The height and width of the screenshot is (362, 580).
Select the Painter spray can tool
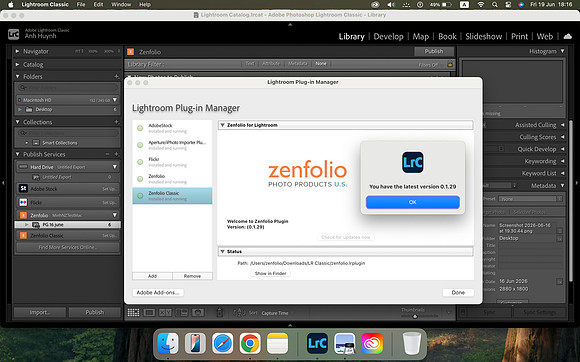[219, 312]
